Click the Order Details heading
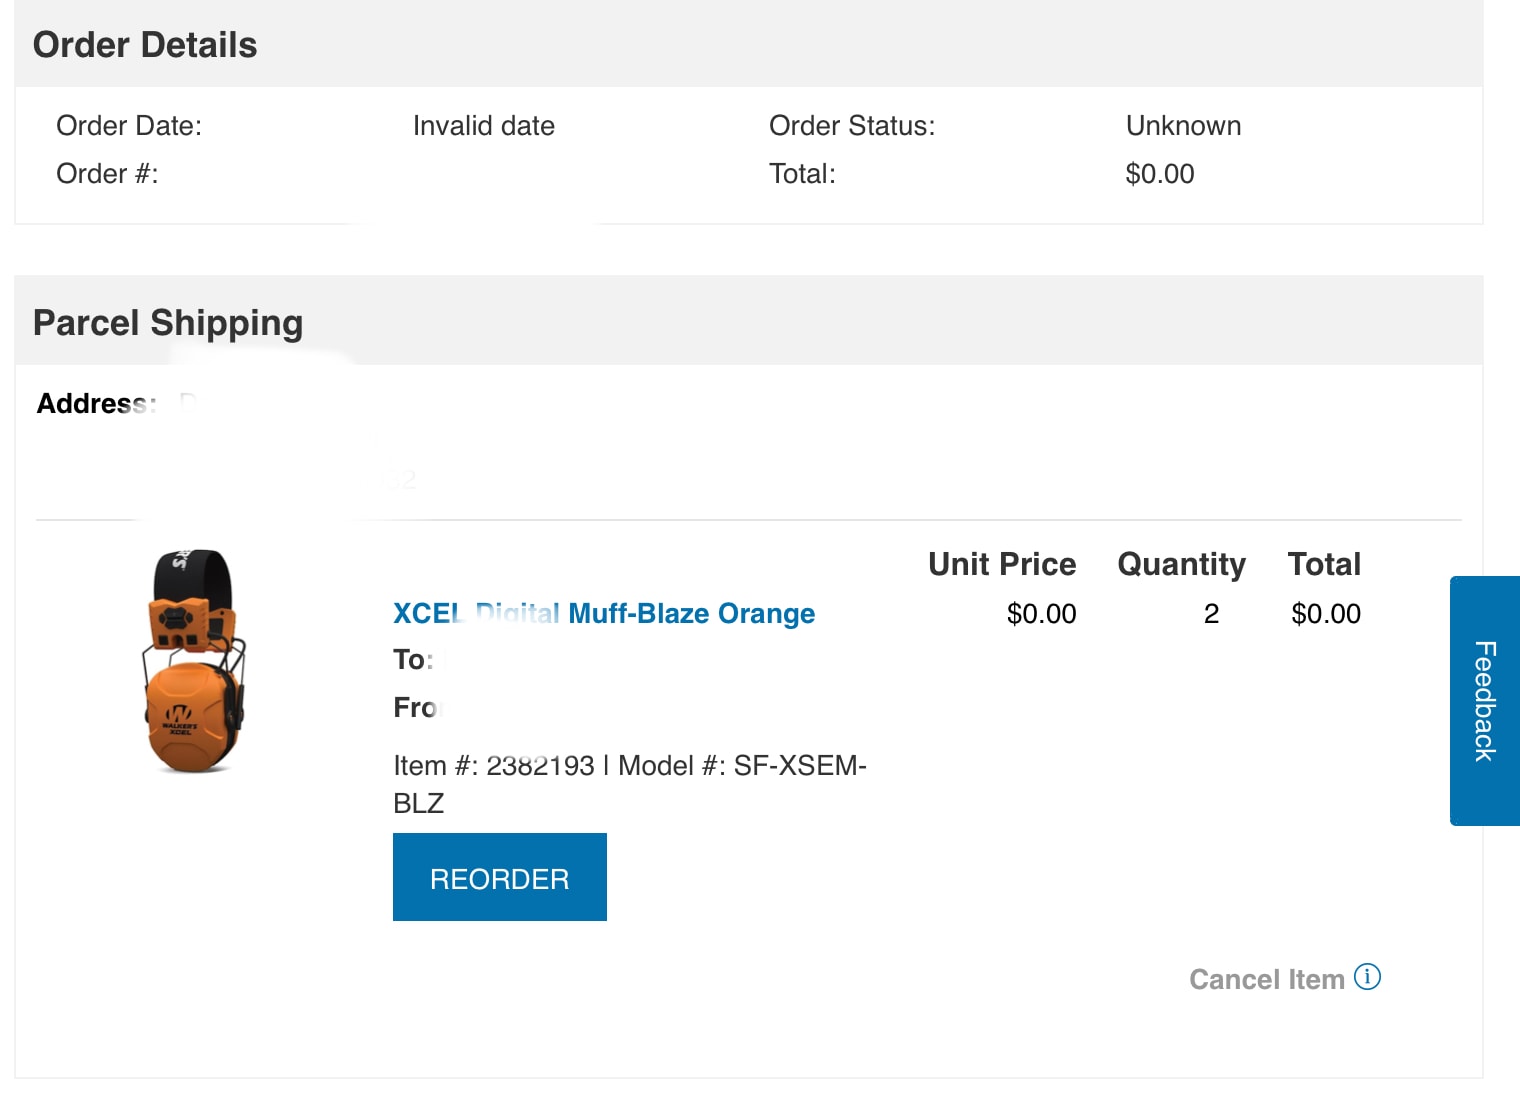Viewport: 1520px width, 1112px height. (x=145, y=45)
